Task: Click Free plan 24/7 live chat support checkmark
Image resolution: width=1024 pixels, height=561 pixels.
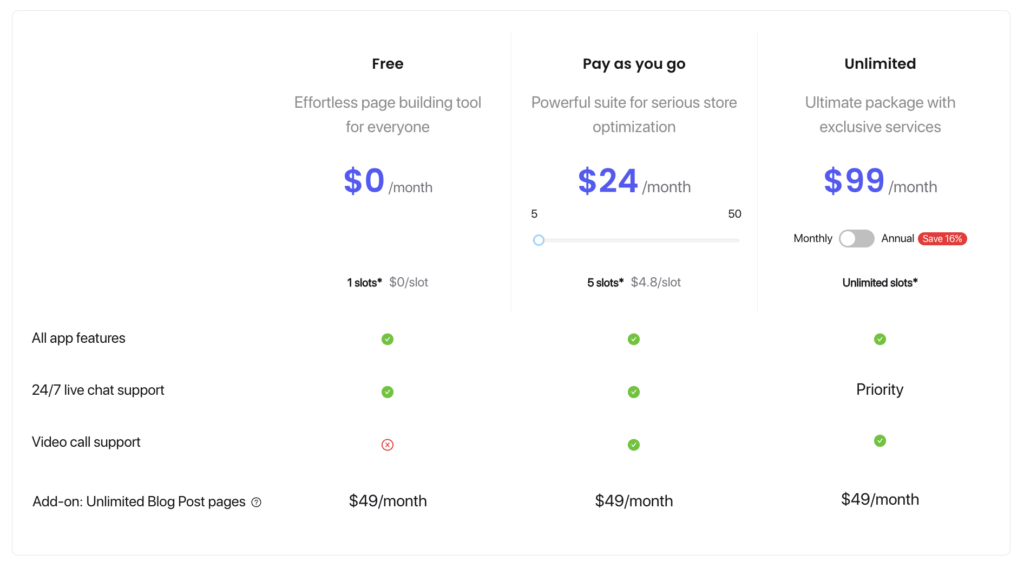Action: [x=387, y=392]
